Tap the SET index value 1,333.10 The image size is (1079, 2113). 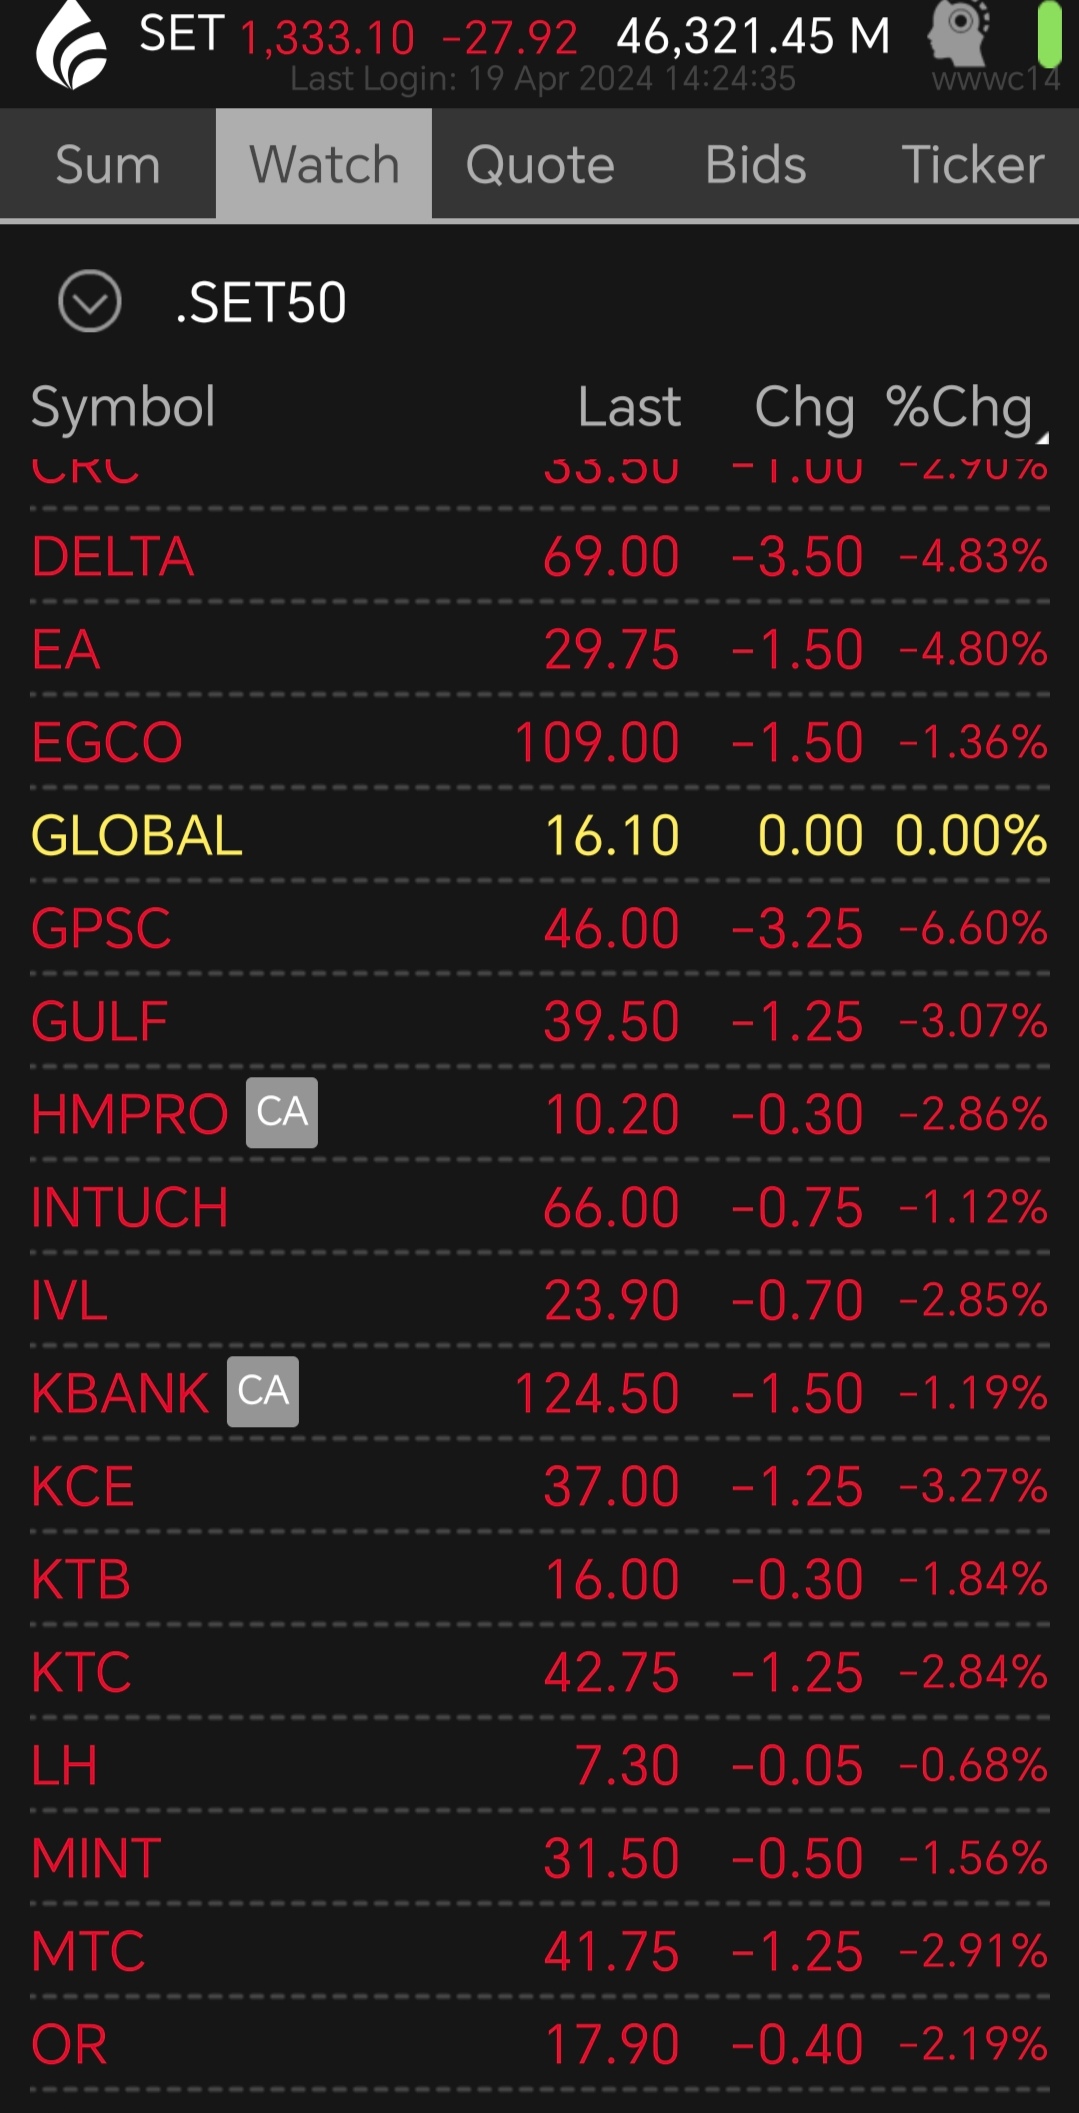[327, 38]
